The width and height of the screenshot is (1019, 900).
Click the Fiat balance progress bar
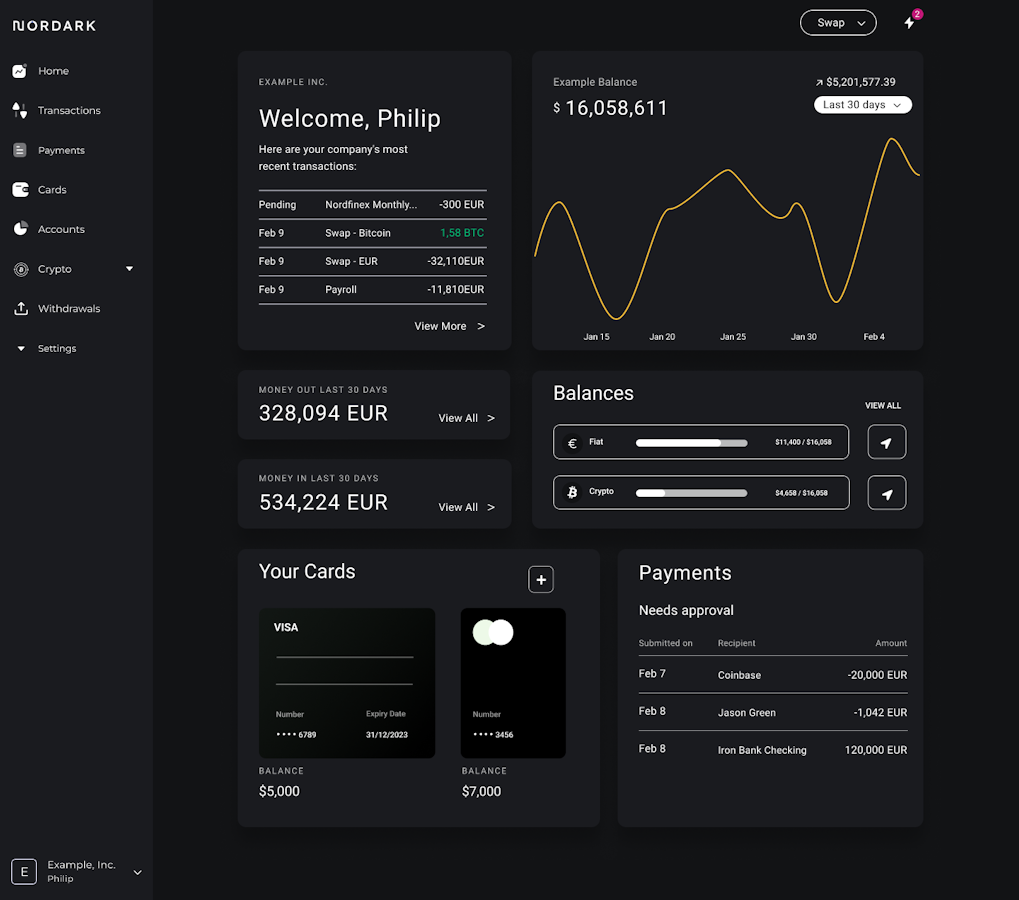tap(691, 442)
